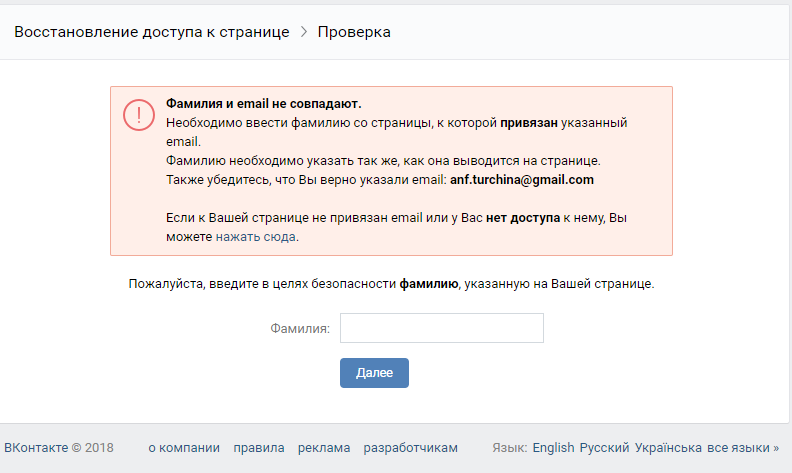The width and height of the screenshot is (792, 473).
Task: Click error heading 'Фамилия и email не совпадают'
Action: 263,104
